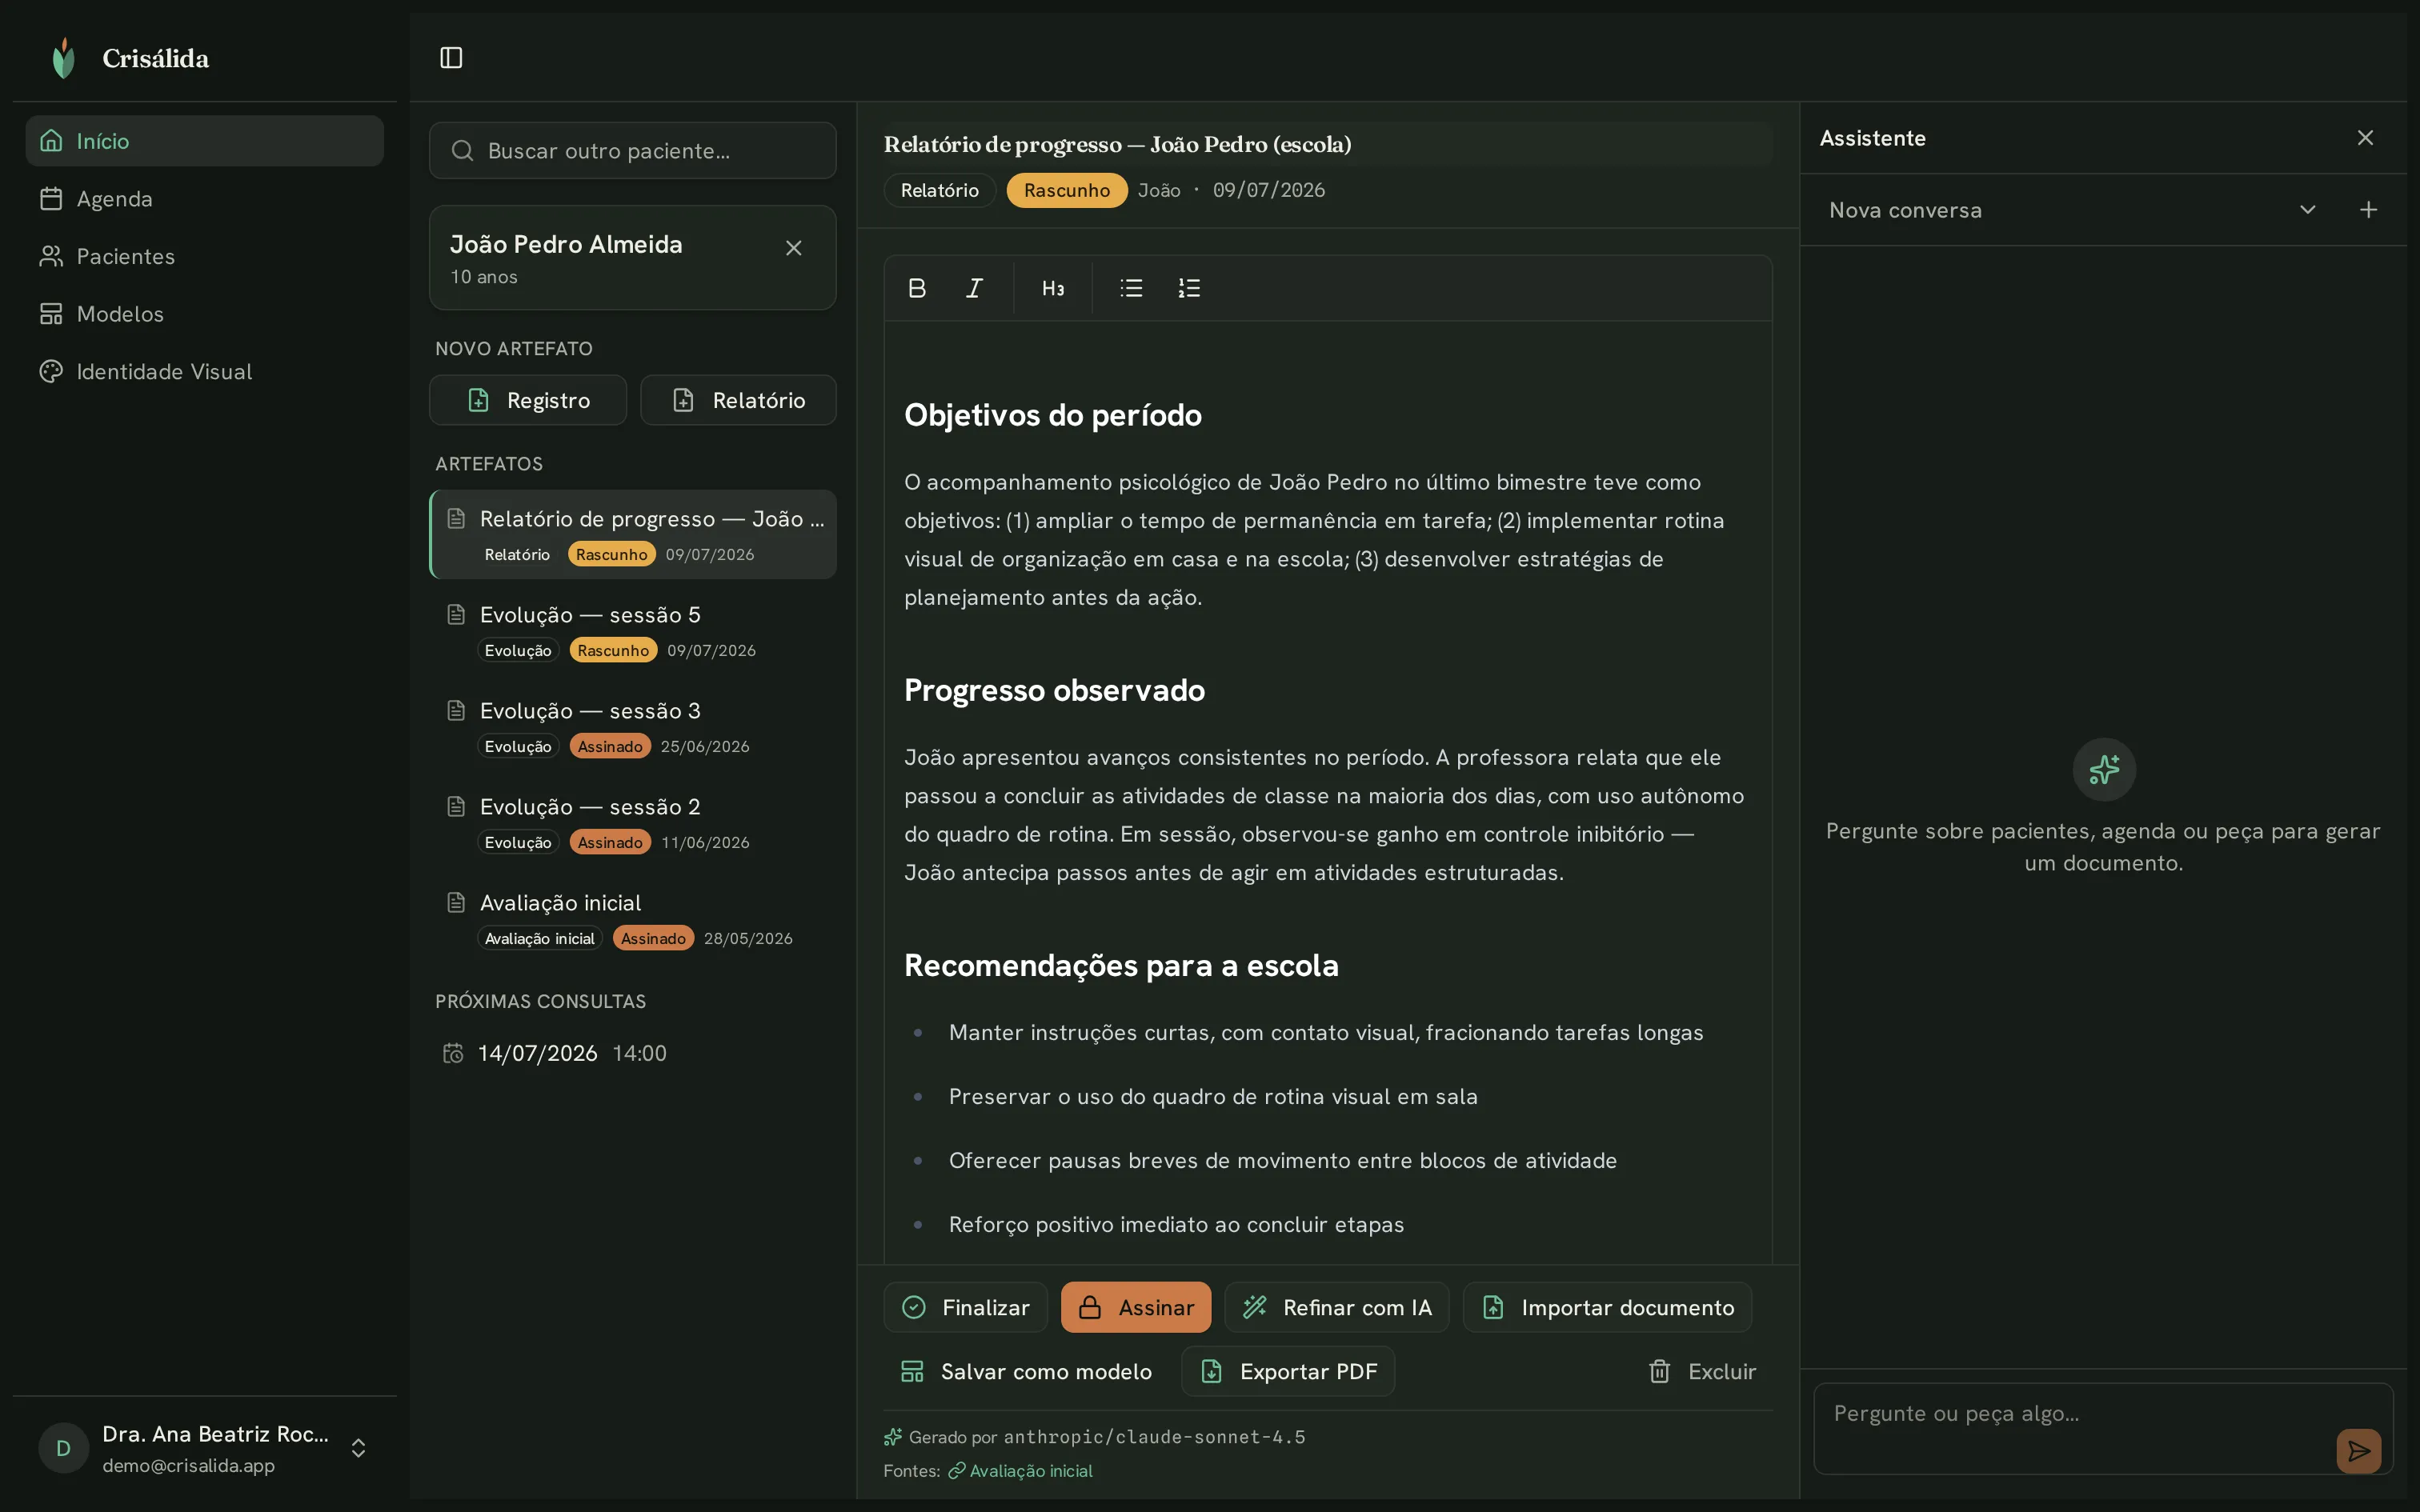Click Salvar como modelo

click(x=1026, y=1371)
